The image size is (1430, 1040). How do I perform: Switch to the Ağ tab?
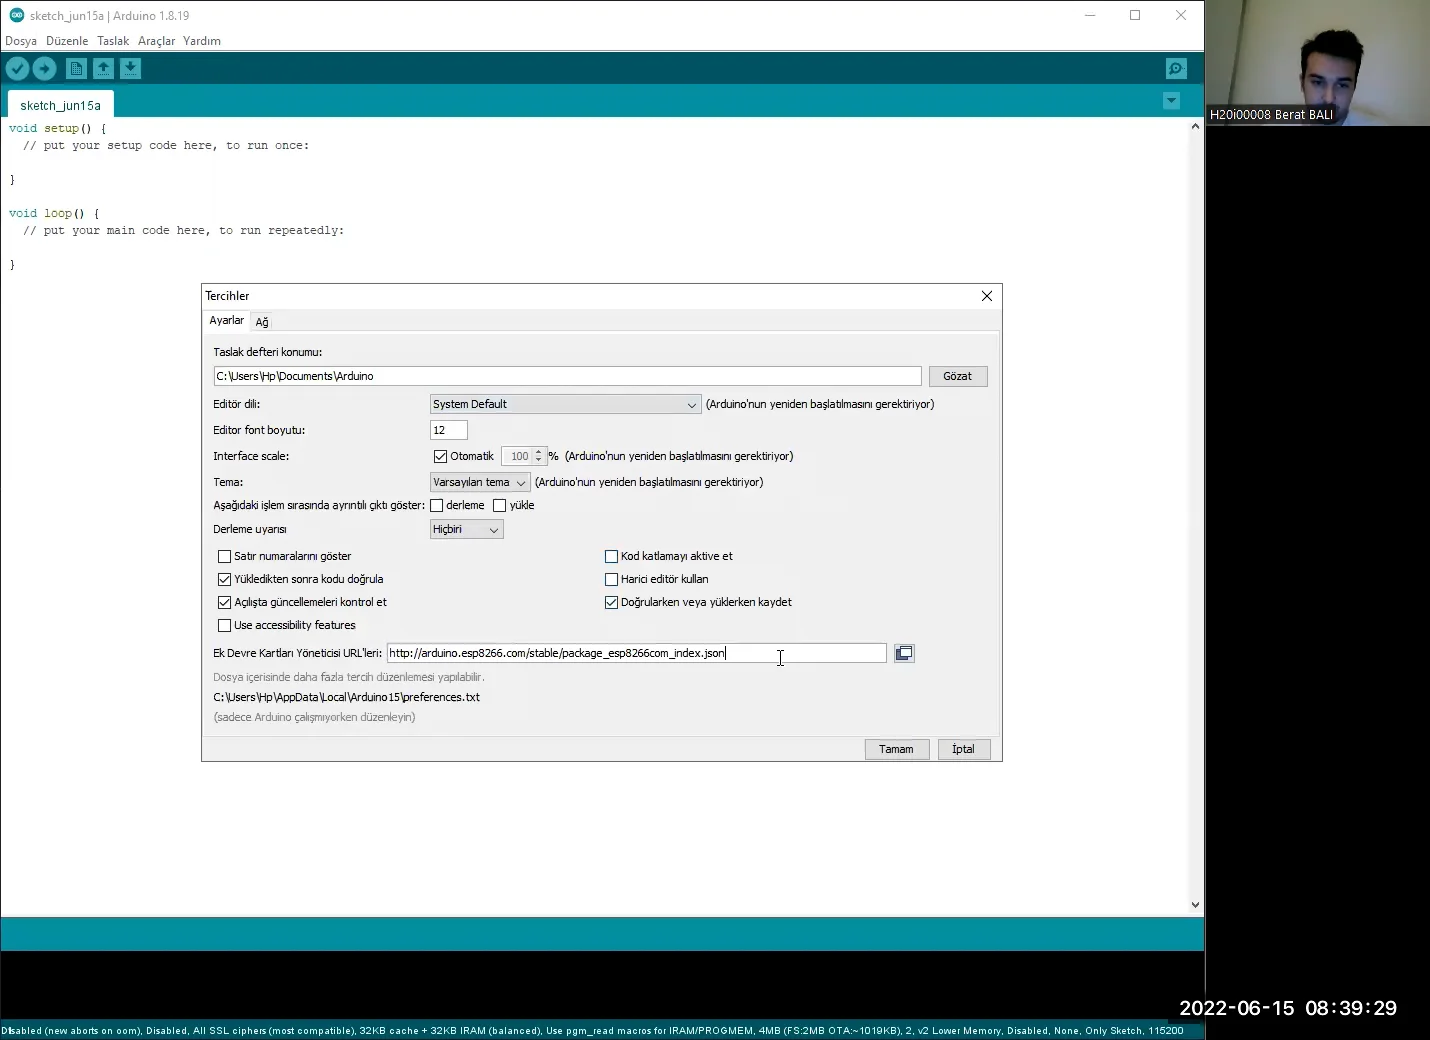tap(262, 322)
